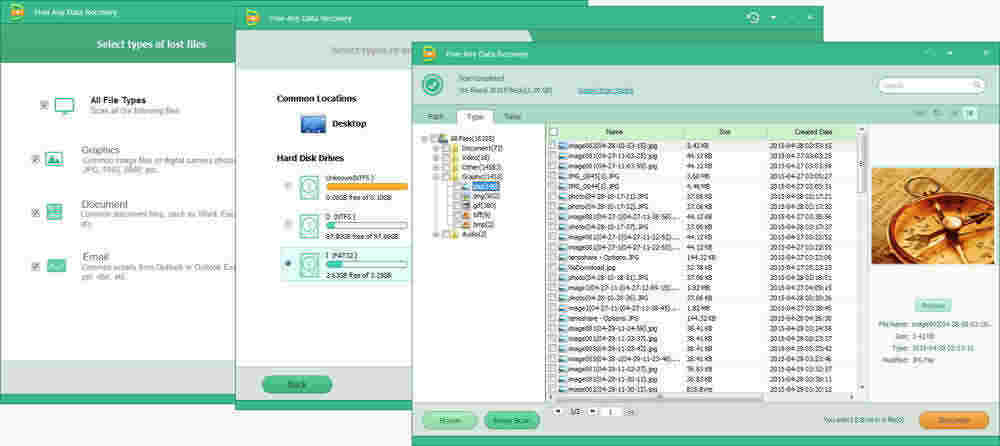Select the png item in the type tree

point(485,196)
